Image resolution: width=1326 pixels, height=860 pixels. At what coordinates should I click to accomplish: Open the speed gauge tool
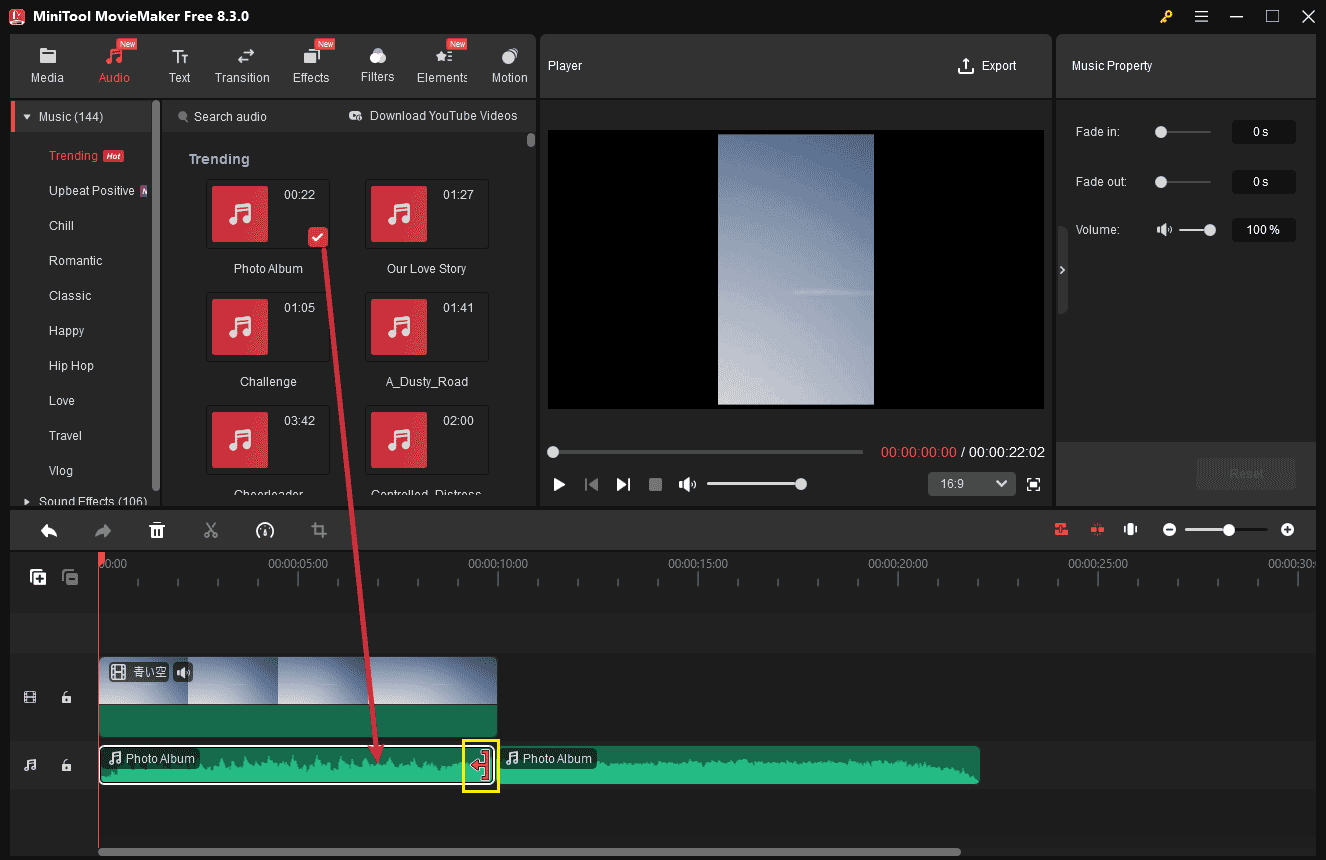(265, 530)
